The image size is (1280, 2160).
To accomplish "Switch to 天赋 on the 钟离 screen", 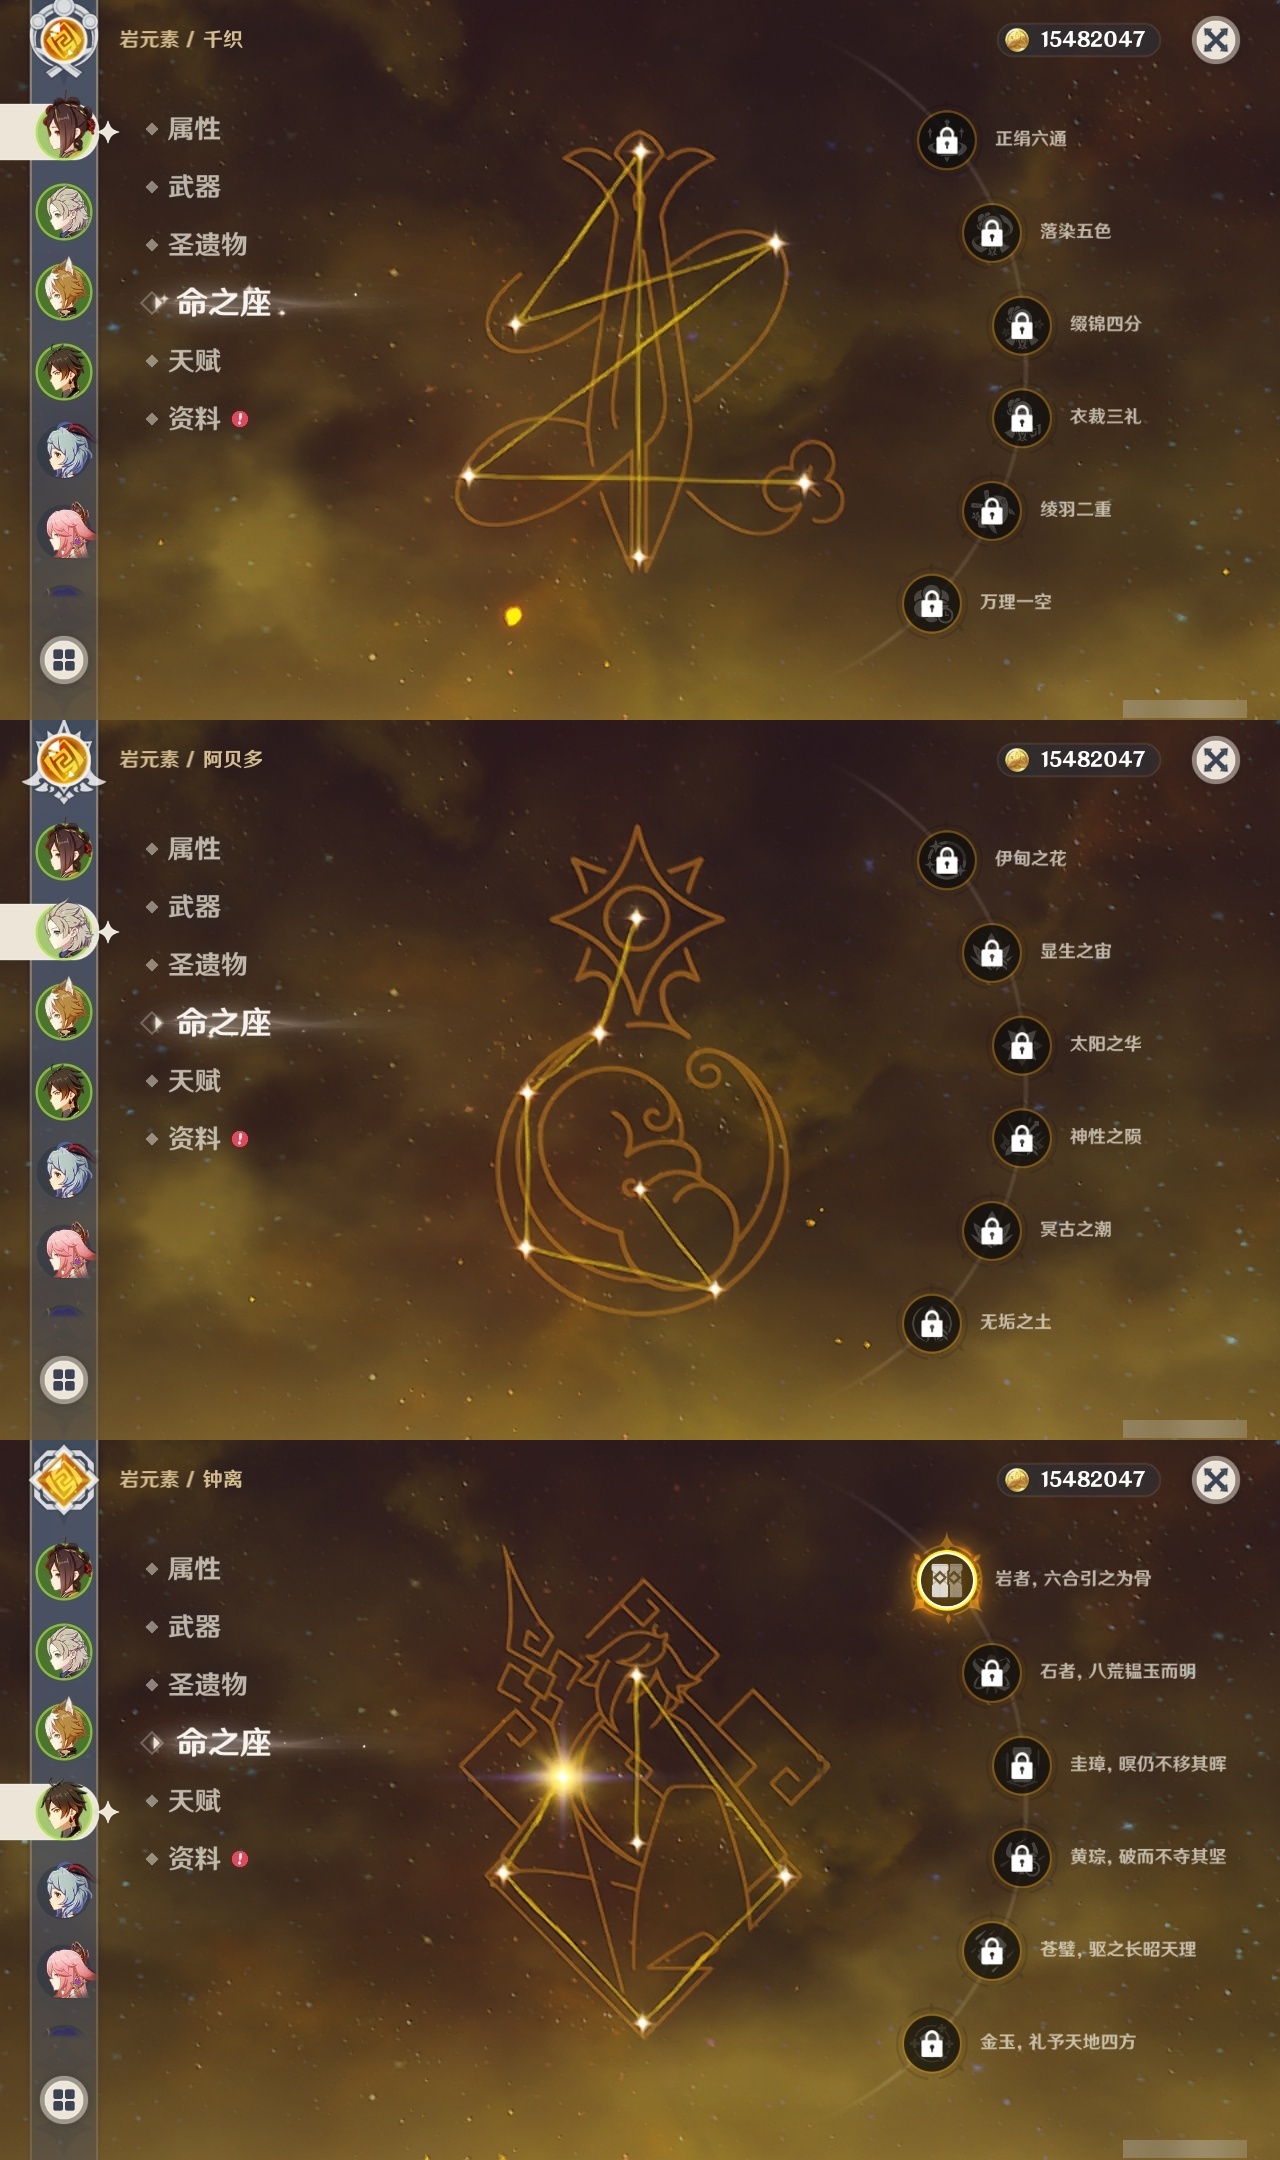I will (x=194, y=1801).
